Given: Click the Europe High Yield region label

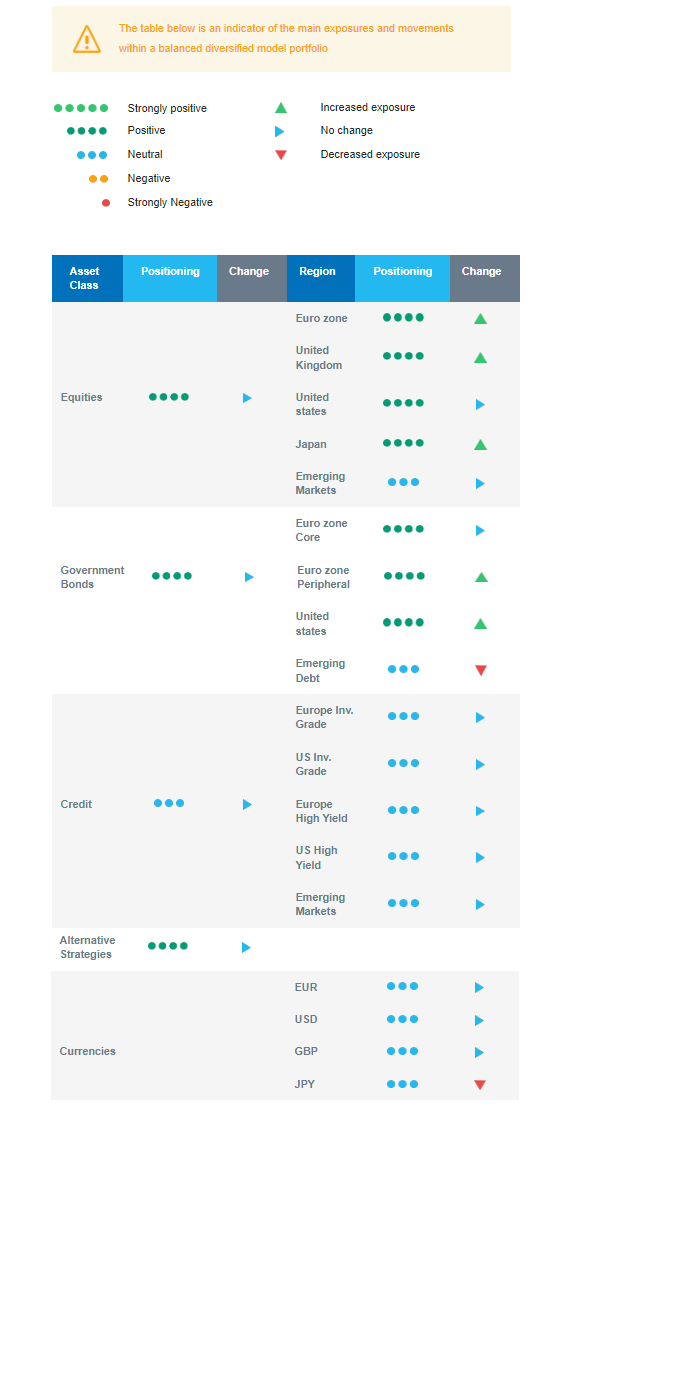Looking at the screenshot, I should 322,811.
